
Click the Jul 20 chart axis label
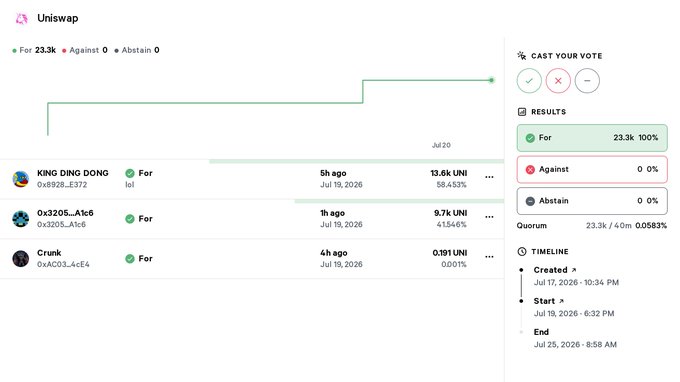click(441, 145)
